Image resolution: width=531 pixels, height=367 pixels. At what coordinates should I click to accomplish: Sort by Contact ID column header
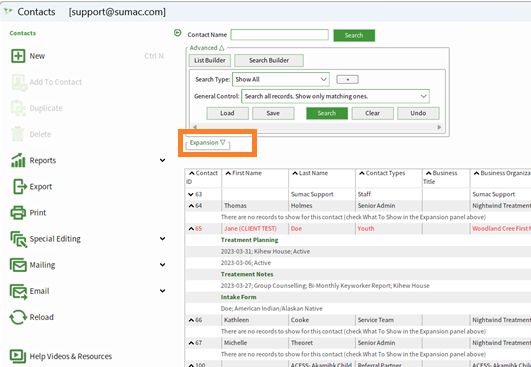click(203, 177)
